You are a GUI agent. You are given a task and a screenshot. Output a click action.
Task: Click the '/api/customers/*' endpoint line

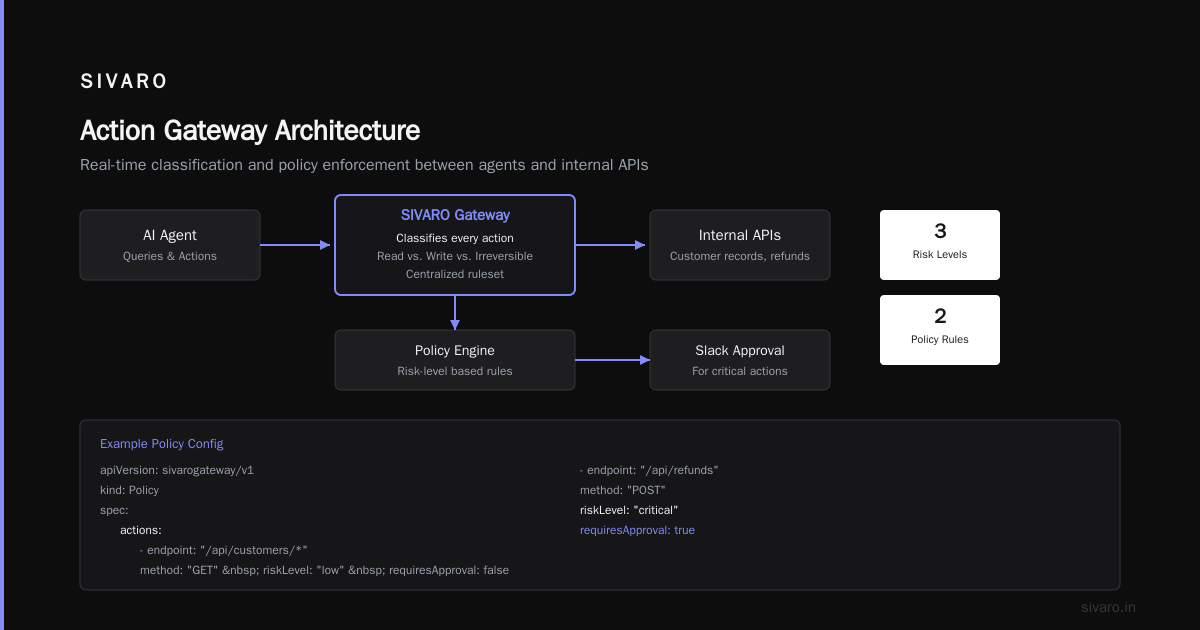pos(224,550)
